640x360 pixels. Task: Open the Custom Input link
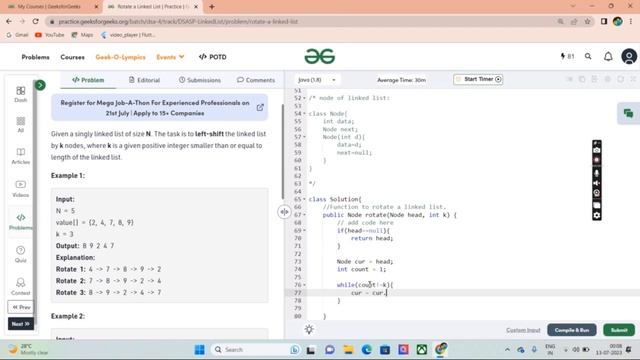[523, 330]
